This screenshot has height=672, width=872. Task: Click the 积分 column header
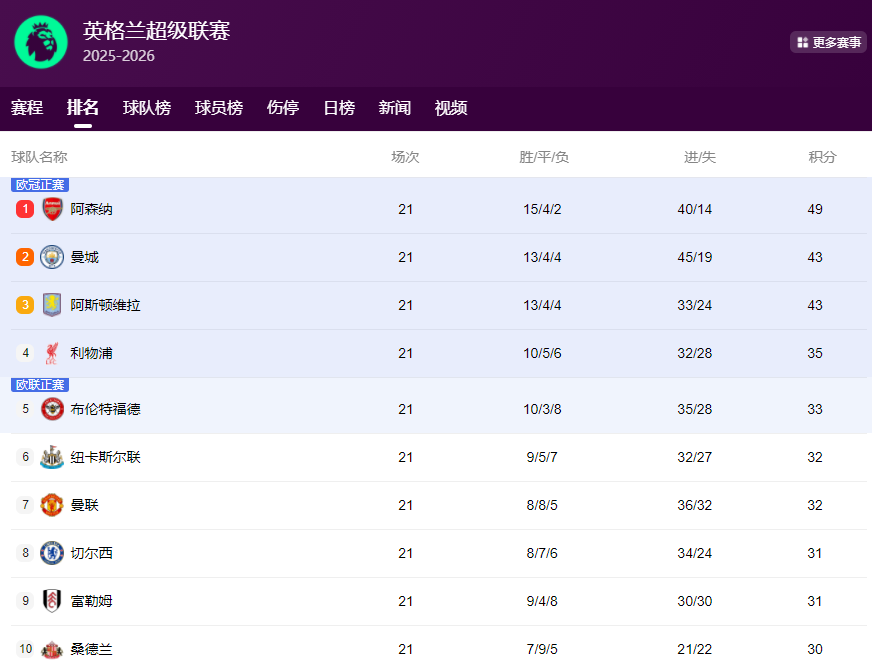823,157
